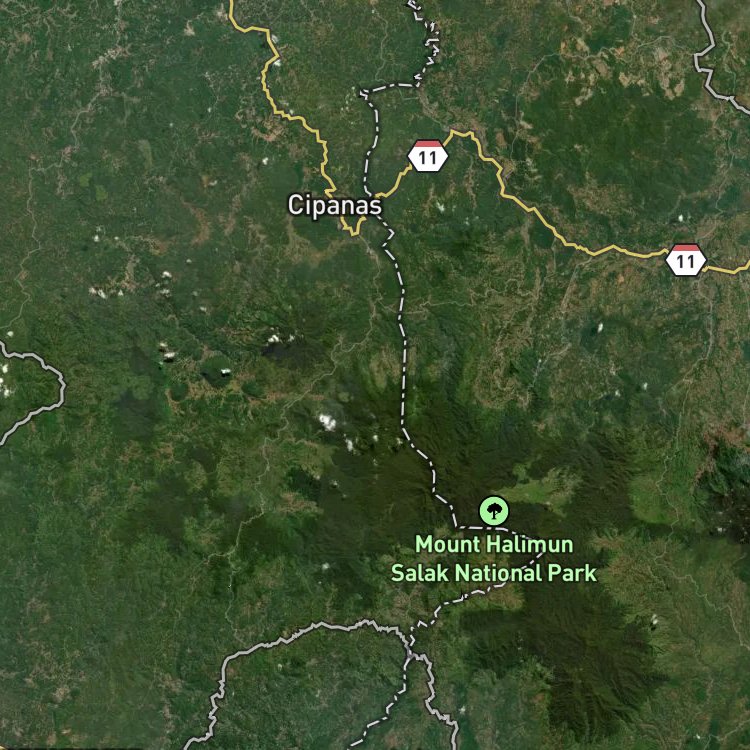The height and width of the screenshot is (750, 750).
Task: Click the green tree park marker icon
Action: click(x=494, y=510)
